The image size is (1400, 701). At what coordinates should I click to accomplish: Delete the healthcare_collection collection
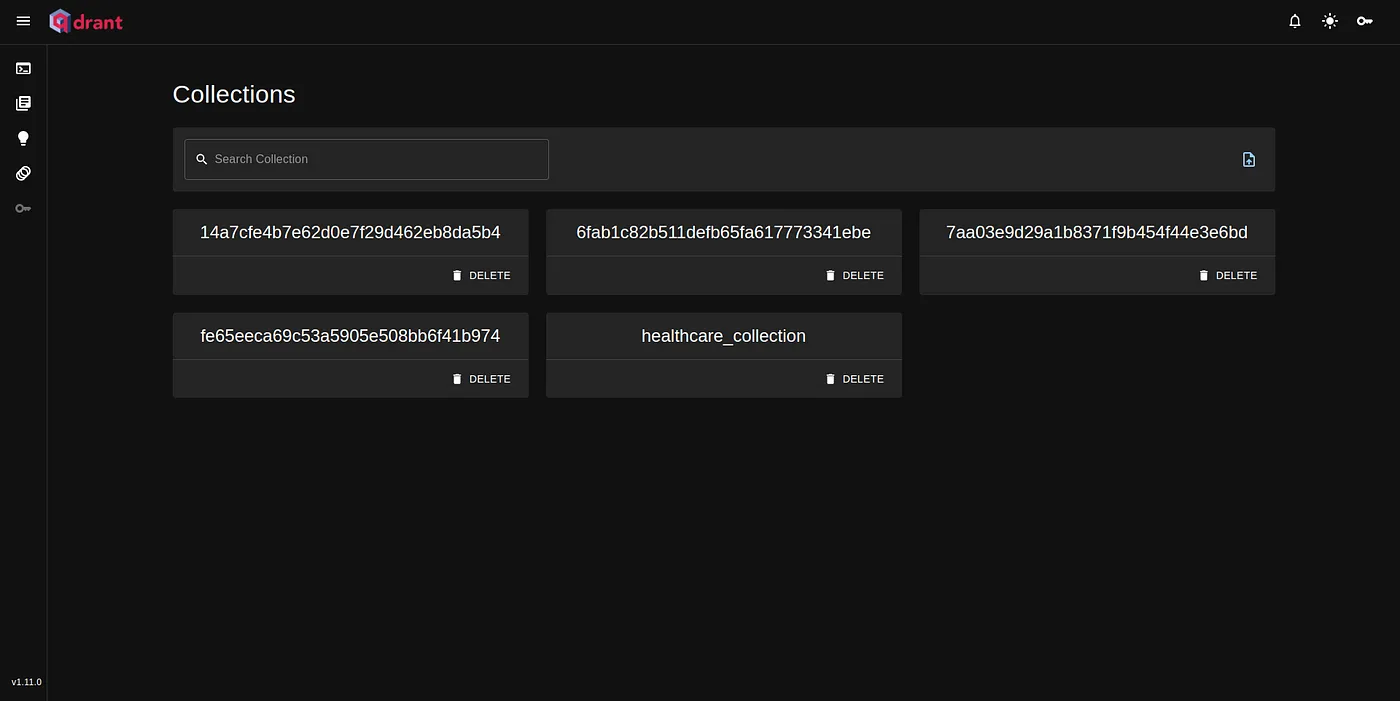point(855,379)
